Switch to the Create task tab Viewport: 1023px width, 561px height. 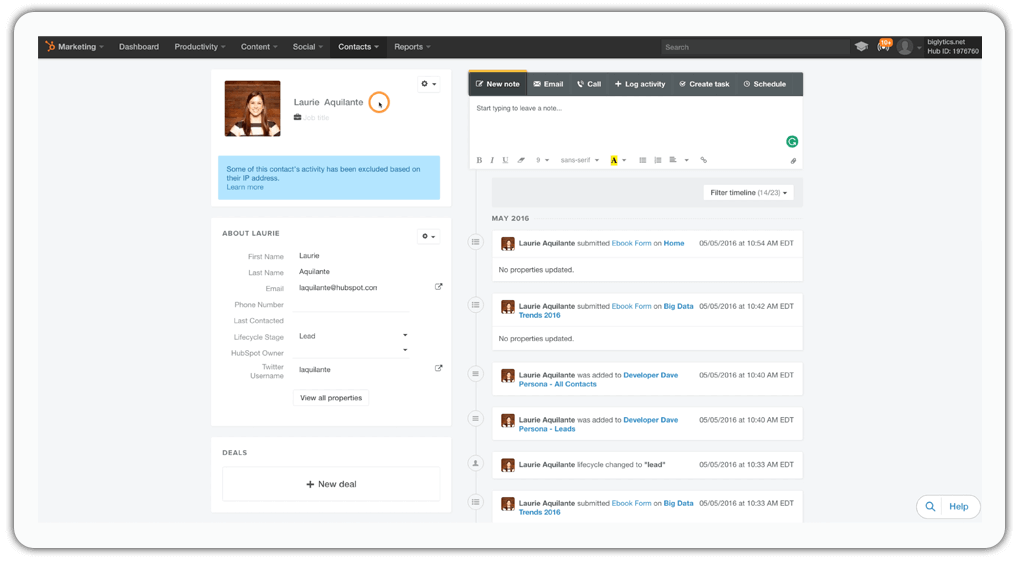(x=704, y=83)
